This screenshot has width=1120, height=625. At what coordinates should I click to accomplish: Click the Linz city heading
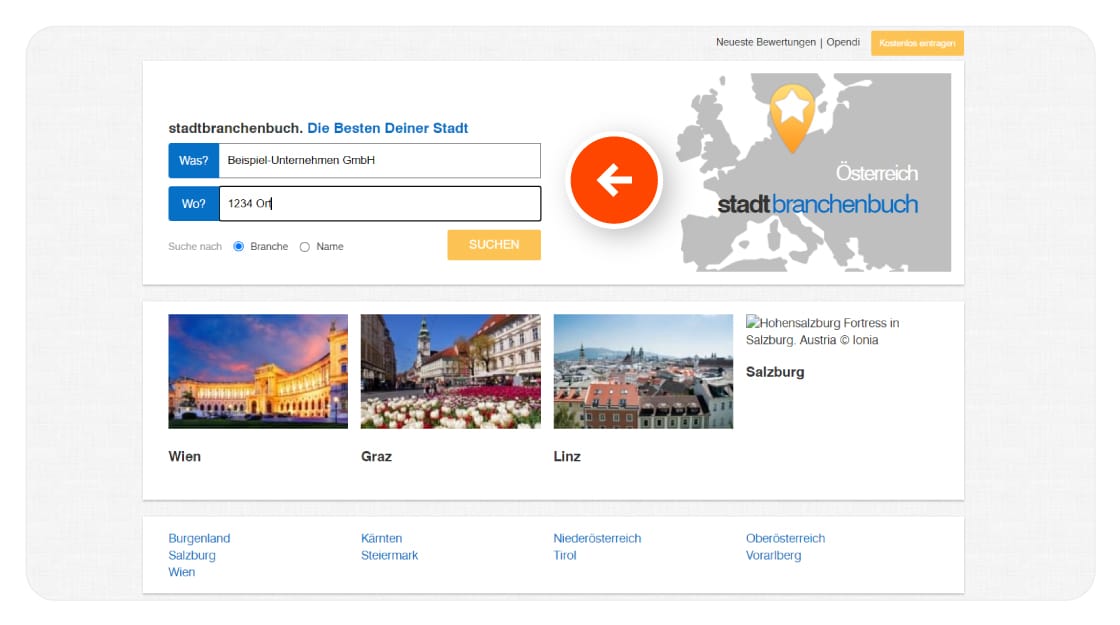tap(567, 456)
